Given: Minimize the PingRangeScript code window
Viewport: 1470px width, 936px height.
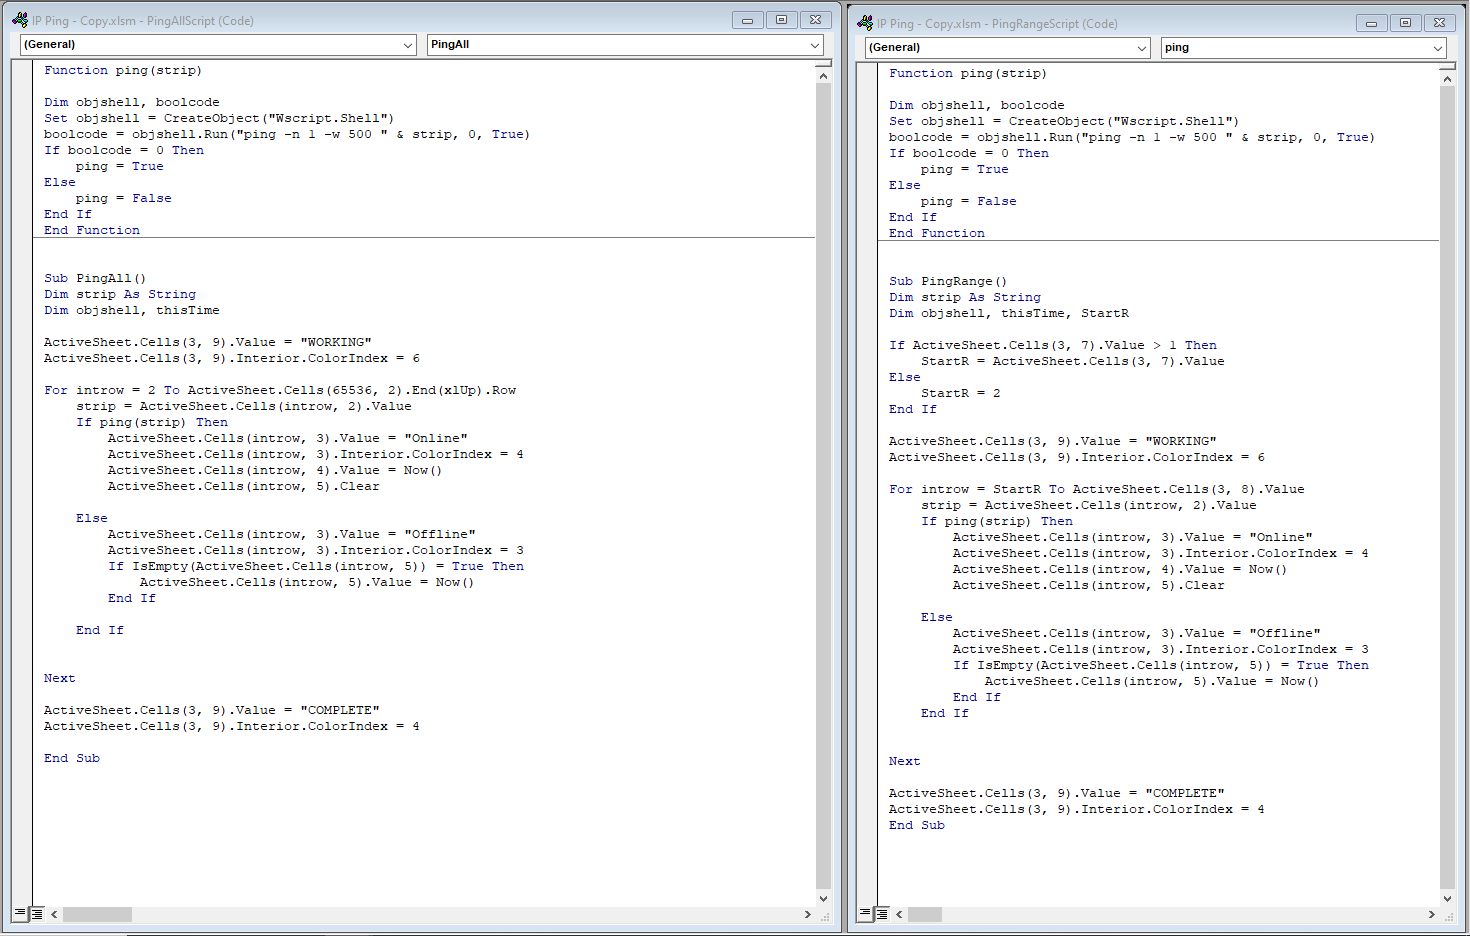Looking at the screenshot, I should coord(1371,22).
